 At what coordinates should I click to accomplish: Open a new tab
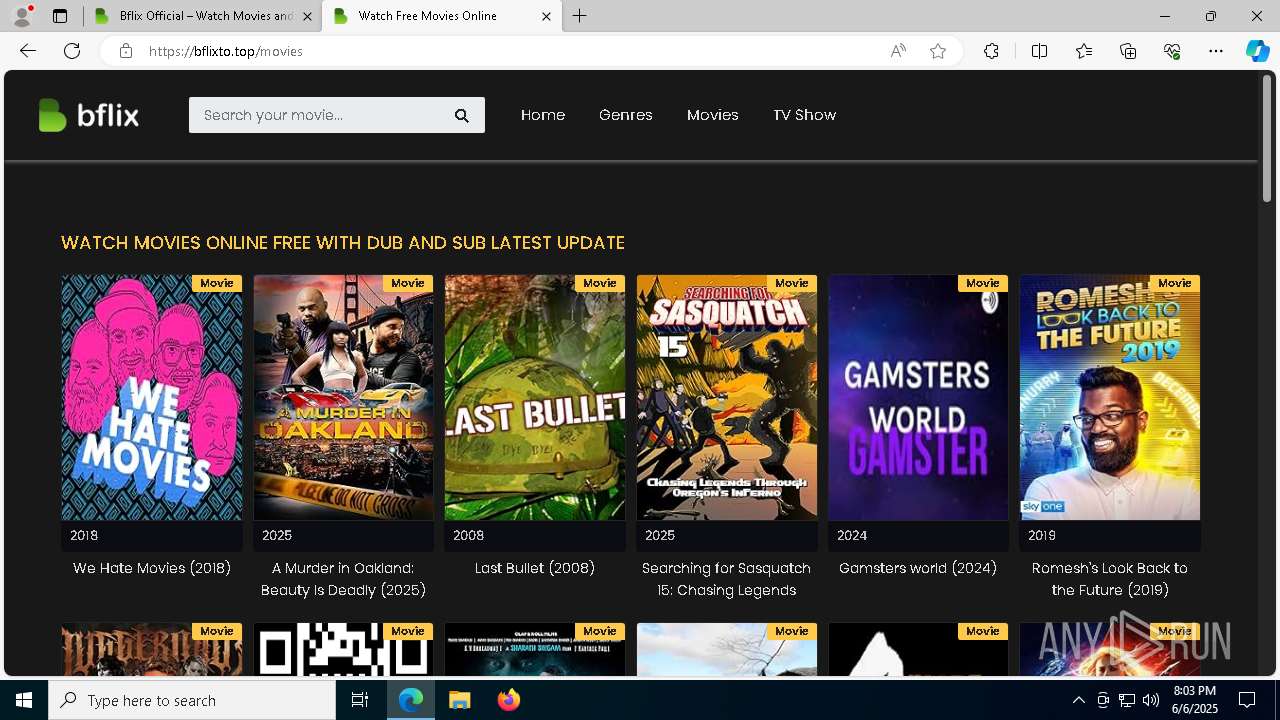point(580,16)
